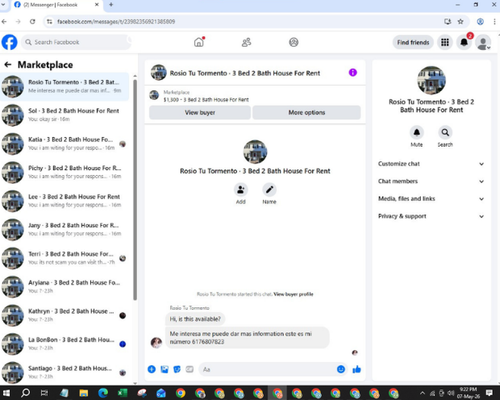Open Santiago conversation in list
This screenshot has height=400, width=500.
[65, 373]
